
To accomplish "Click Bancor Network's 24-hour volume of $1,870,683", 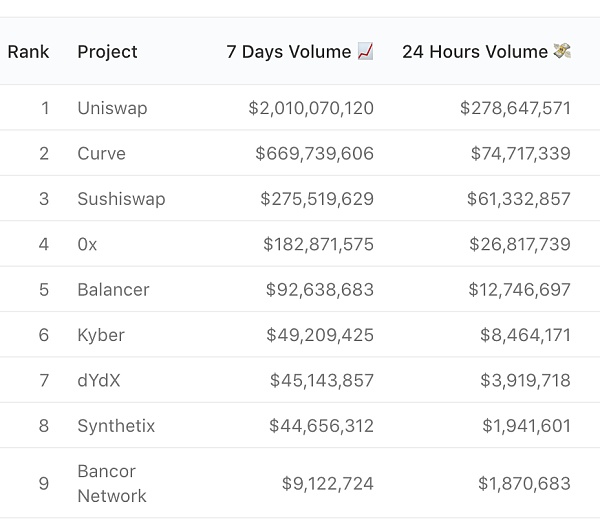I will (524, 484).
